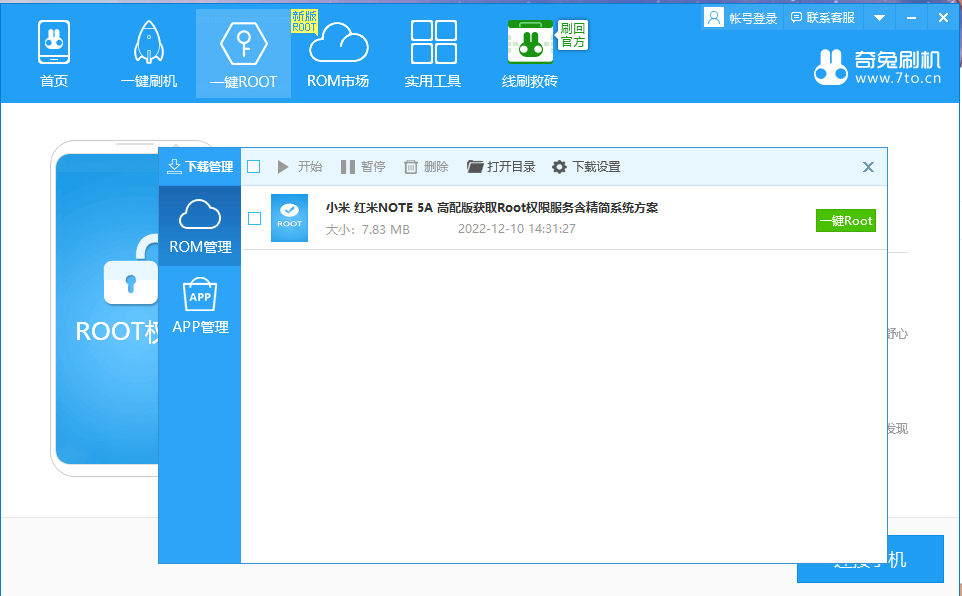Select the 小米 红米NOTE 5A item title
The width and height of the screenshot is (962, 596).
[x=492, y=208]
